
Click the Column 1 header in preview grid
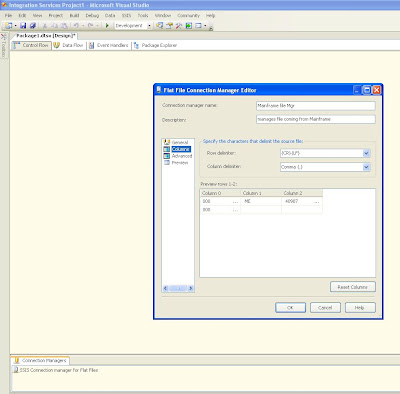pos(261,193)
